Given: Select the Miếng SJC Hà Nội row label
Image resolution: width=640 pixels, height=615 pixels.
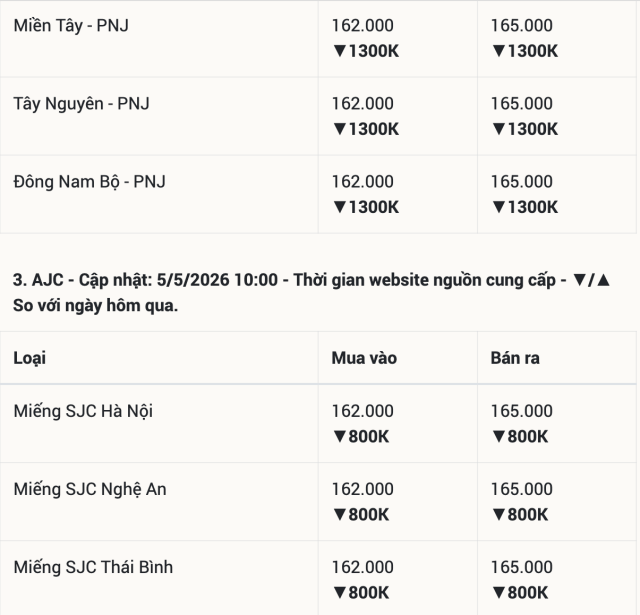Looking at the screenshot, I should point(83,411).
